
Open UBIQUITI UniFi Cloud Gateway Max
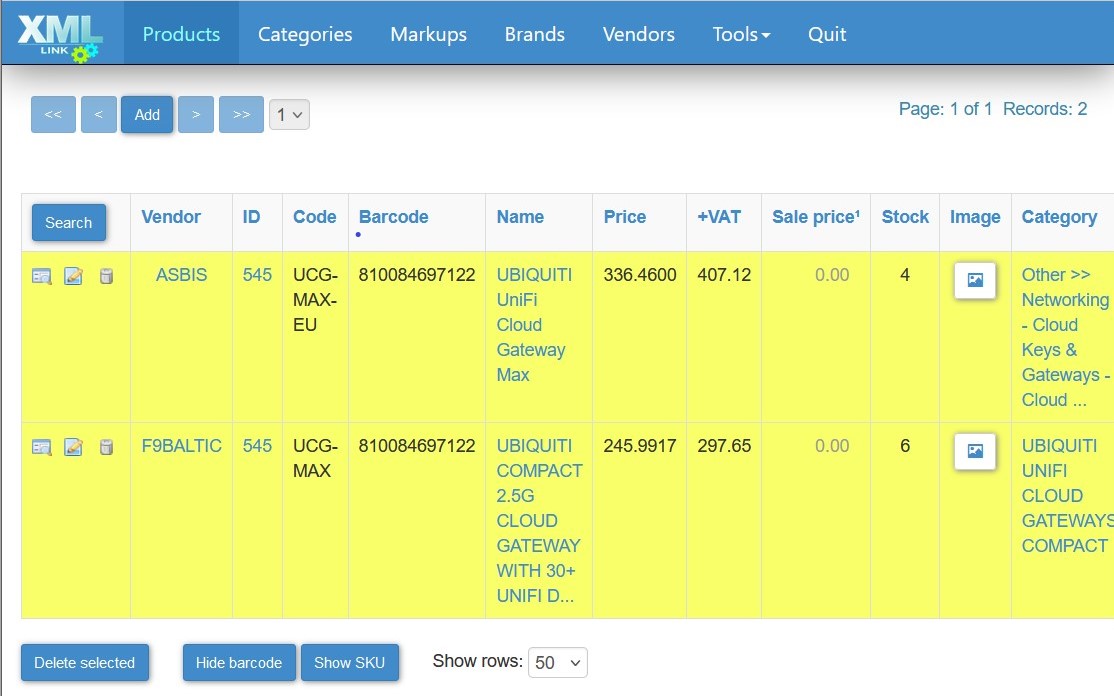click(x=534, y=325)
